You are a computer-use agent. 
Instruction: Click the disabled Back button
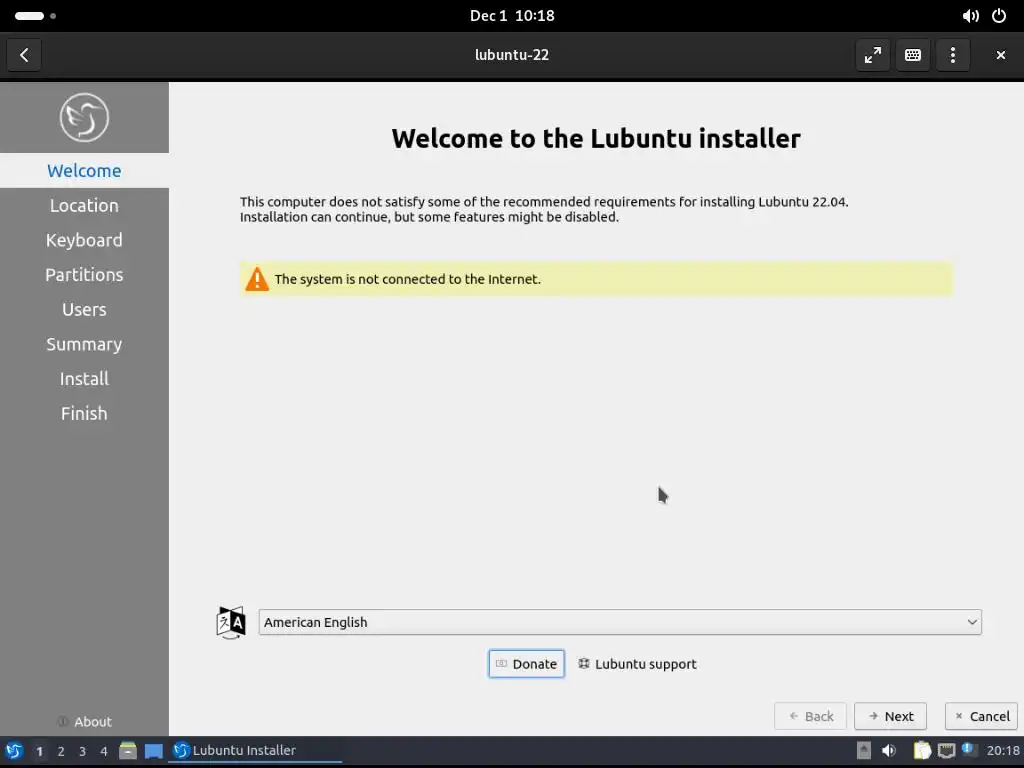[810, 716]
